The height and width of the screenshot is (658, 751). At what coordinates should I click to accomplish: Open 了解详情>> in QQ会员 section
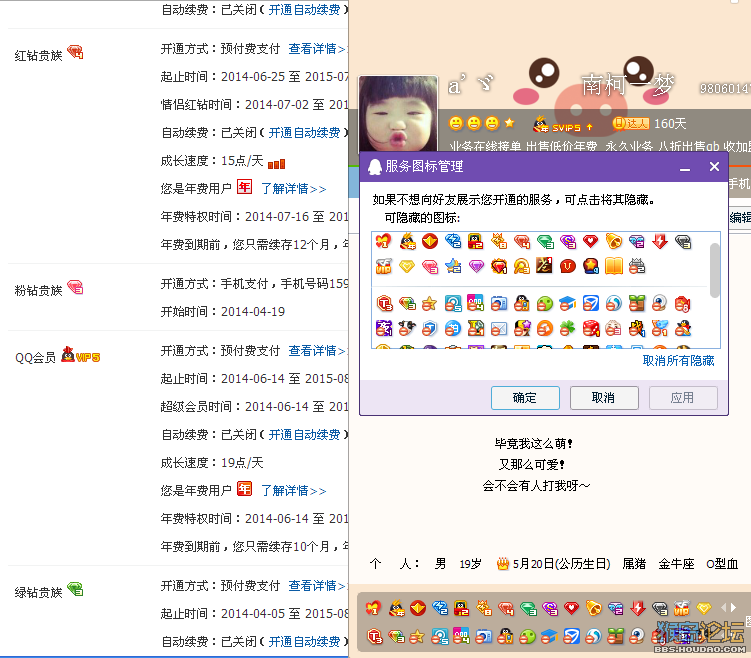tap(294, 491)
